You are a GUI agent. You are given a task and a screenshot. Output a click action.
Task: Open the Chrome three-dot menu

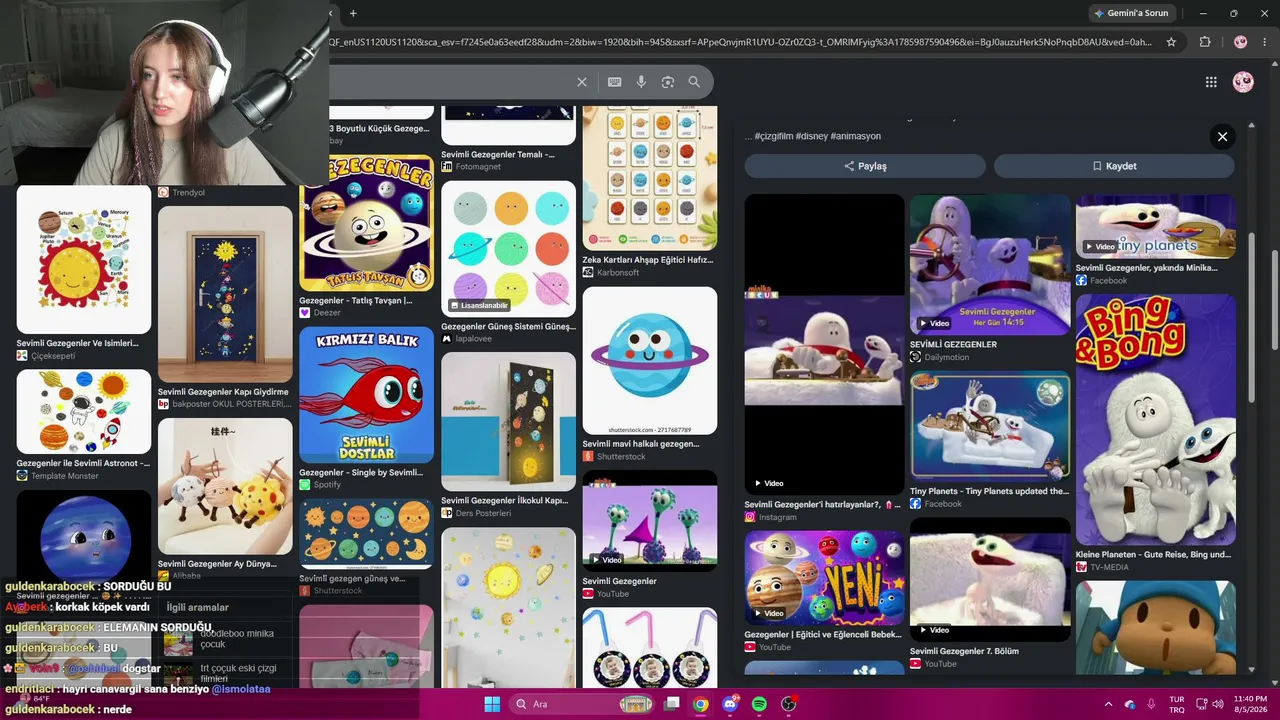tap(1265, 42)
